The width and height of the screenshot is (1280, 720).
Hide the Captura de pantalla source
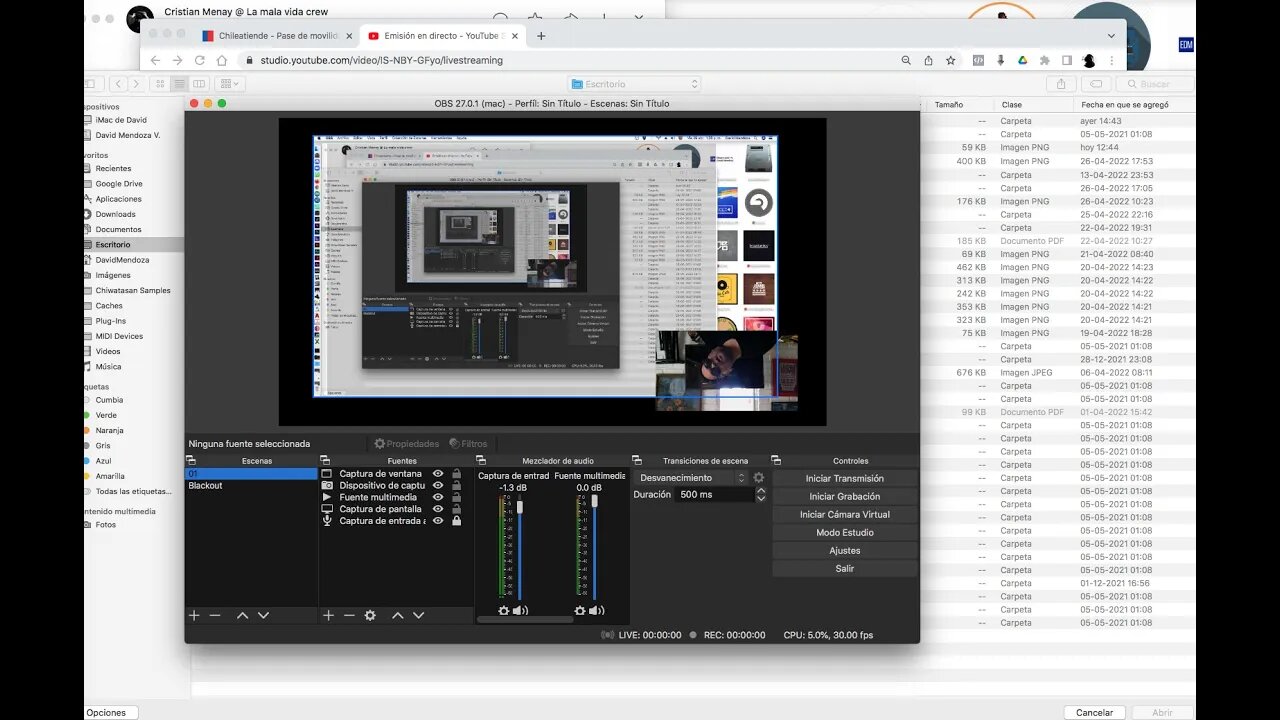pos(437,509)
